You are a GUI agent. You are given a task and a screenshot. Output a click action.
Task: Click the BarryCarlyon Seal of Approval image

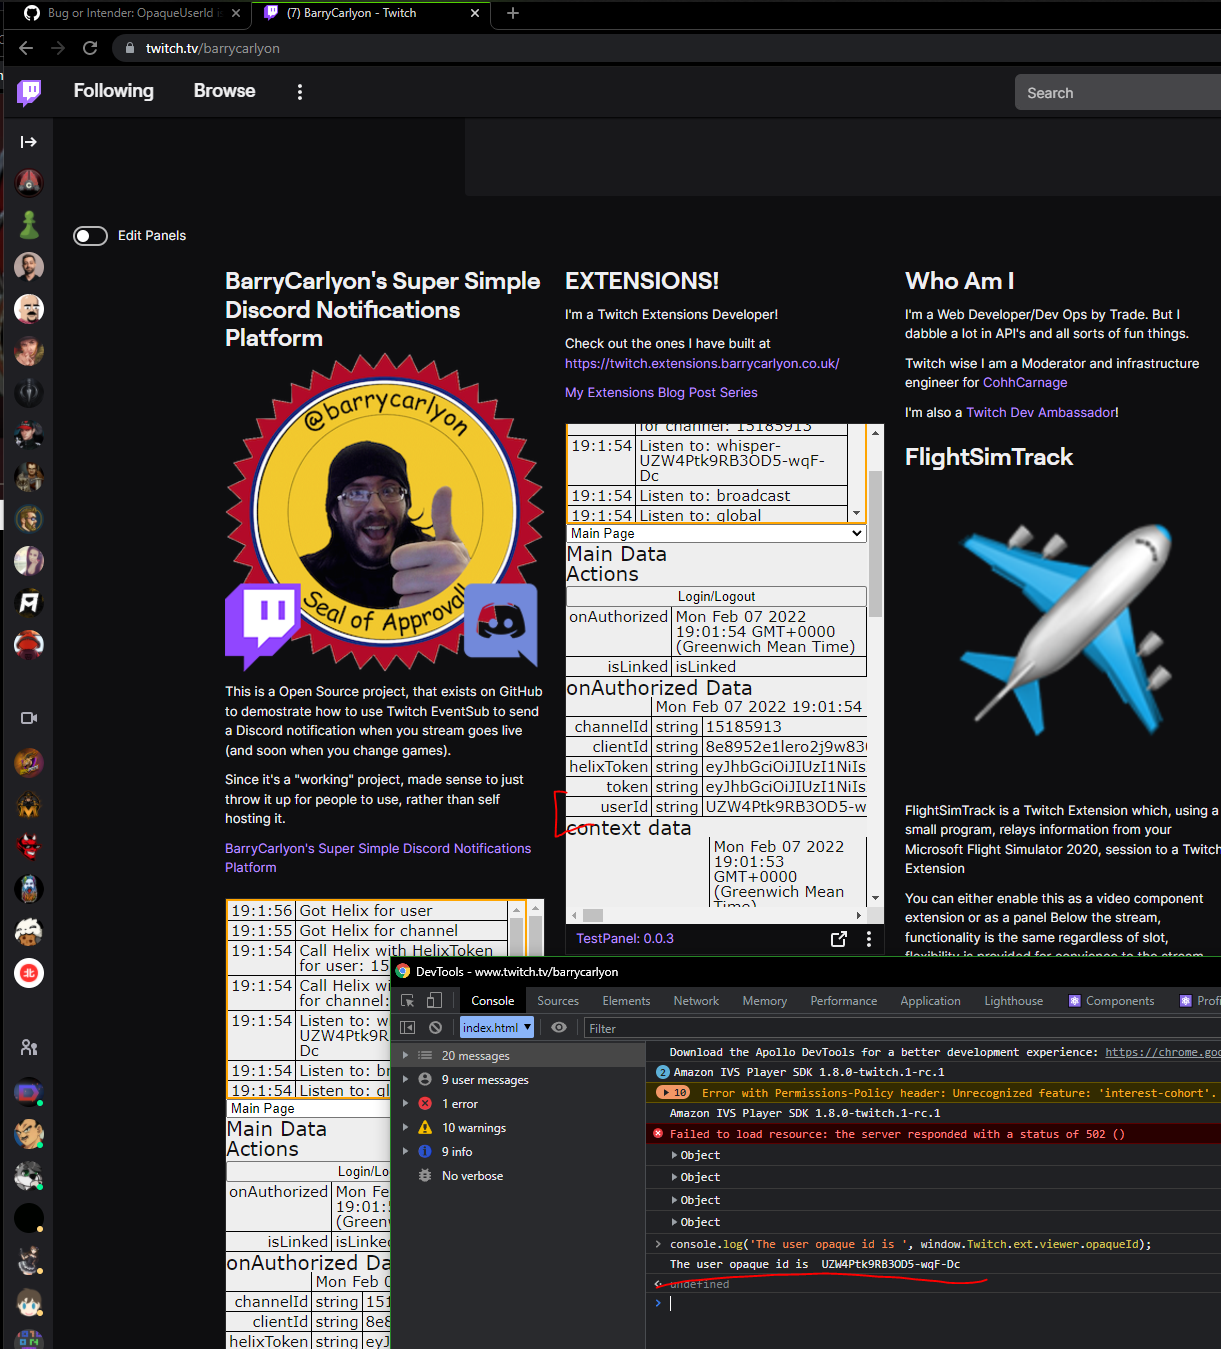pyautogui.click(x=385, y=511)
